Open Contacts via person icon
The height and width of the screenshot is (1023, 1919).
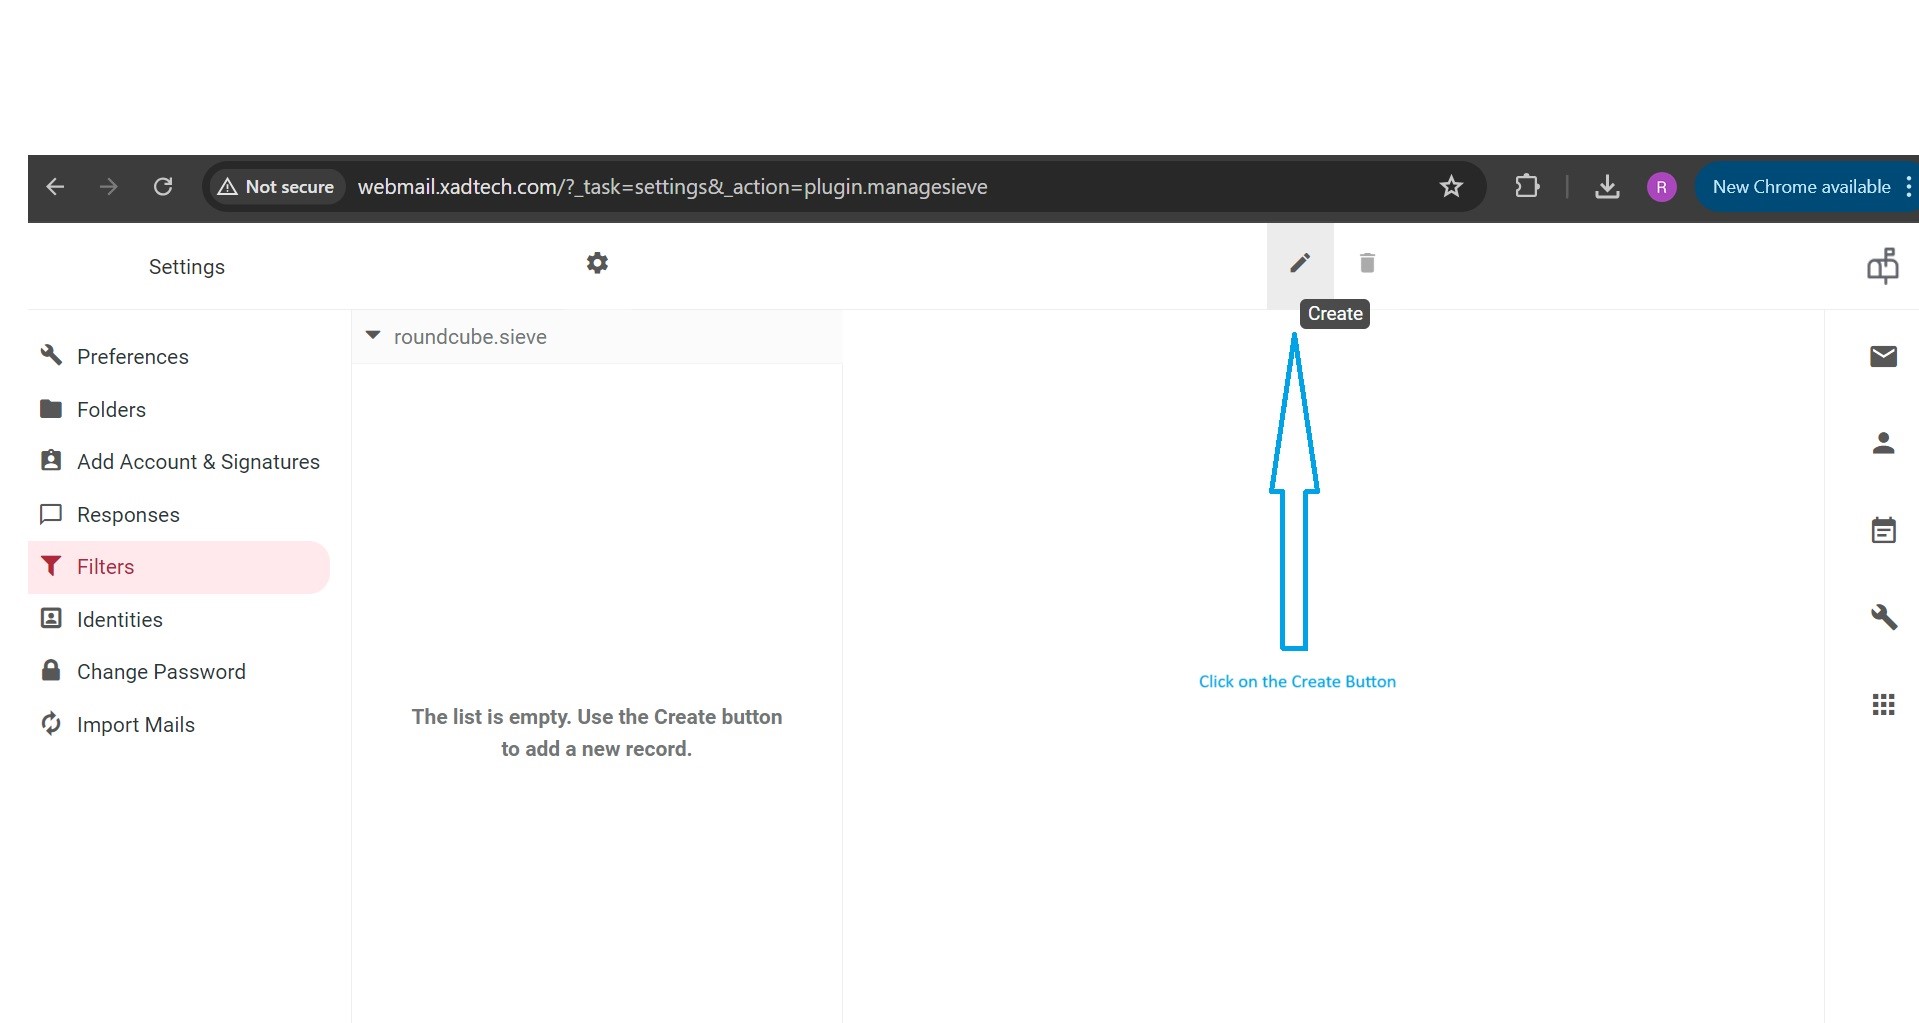pyautogui.click(x=1883, y=443)
